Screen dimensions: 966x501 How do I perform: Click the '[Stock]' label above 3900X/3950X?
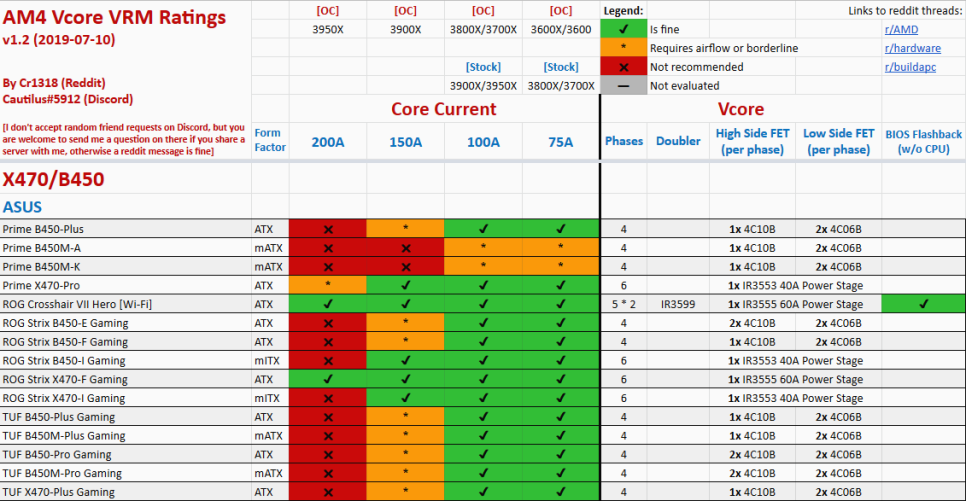coord(483,67)
